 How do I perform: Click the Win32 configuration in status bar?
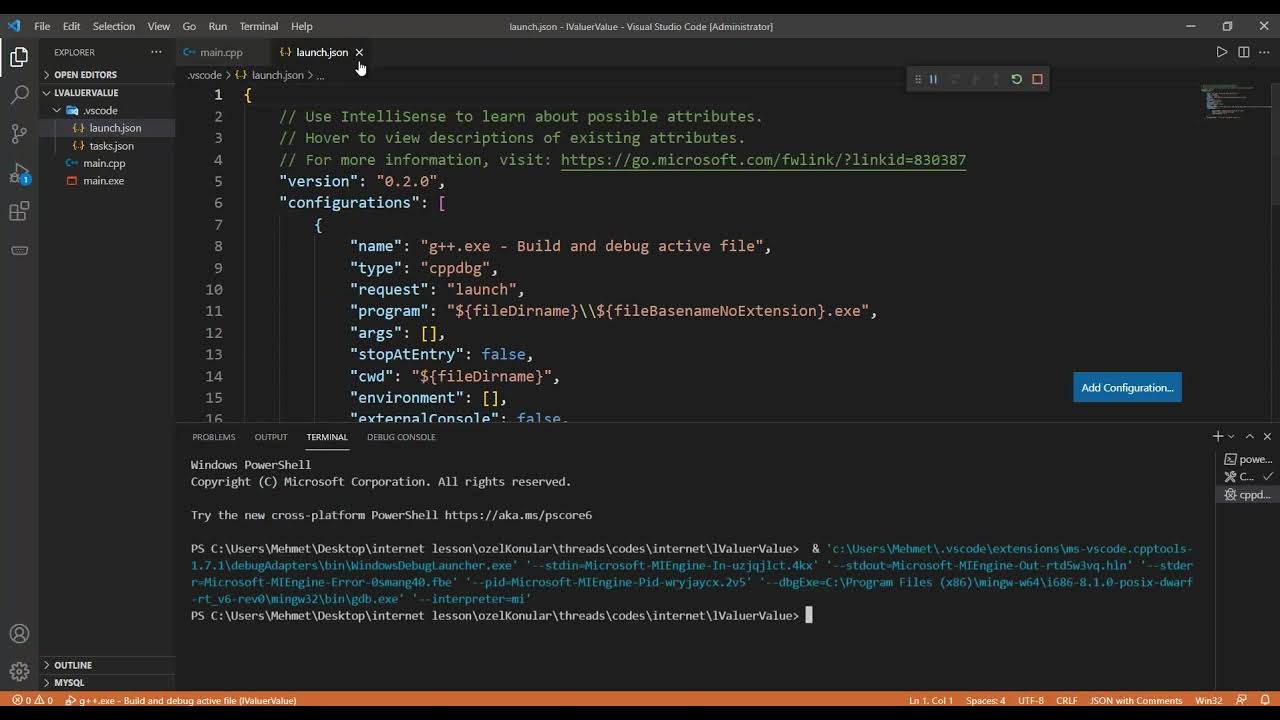(1208, 700)
